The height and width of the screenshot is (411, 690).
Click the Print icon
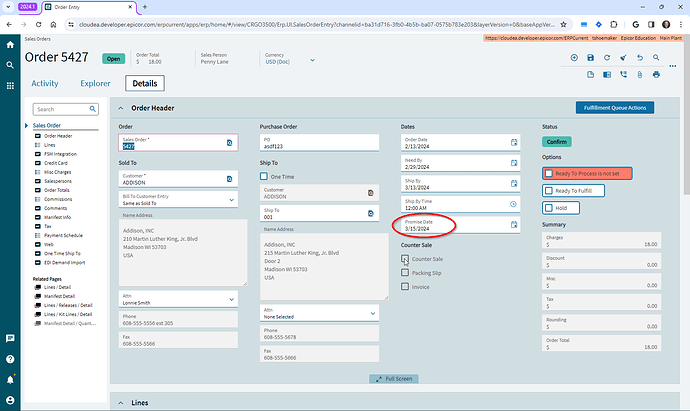[656, 75]
